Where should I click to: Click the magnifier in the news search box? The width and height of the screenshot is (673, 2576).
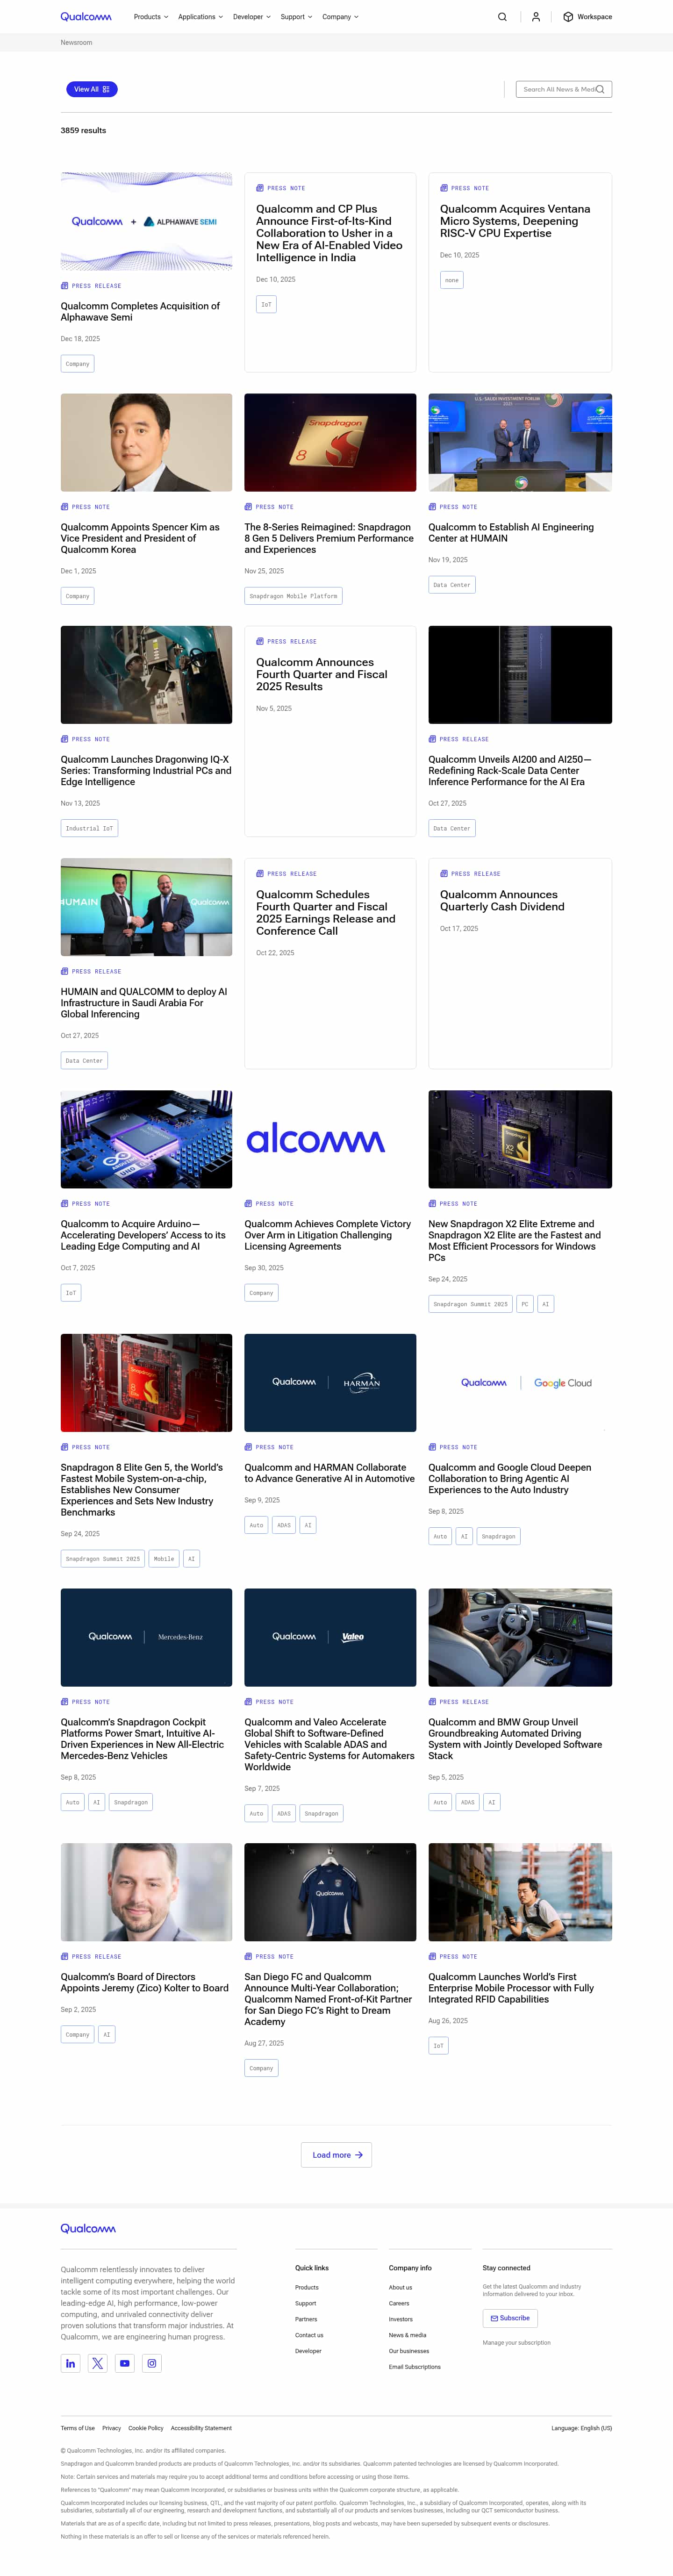[600, 89]
